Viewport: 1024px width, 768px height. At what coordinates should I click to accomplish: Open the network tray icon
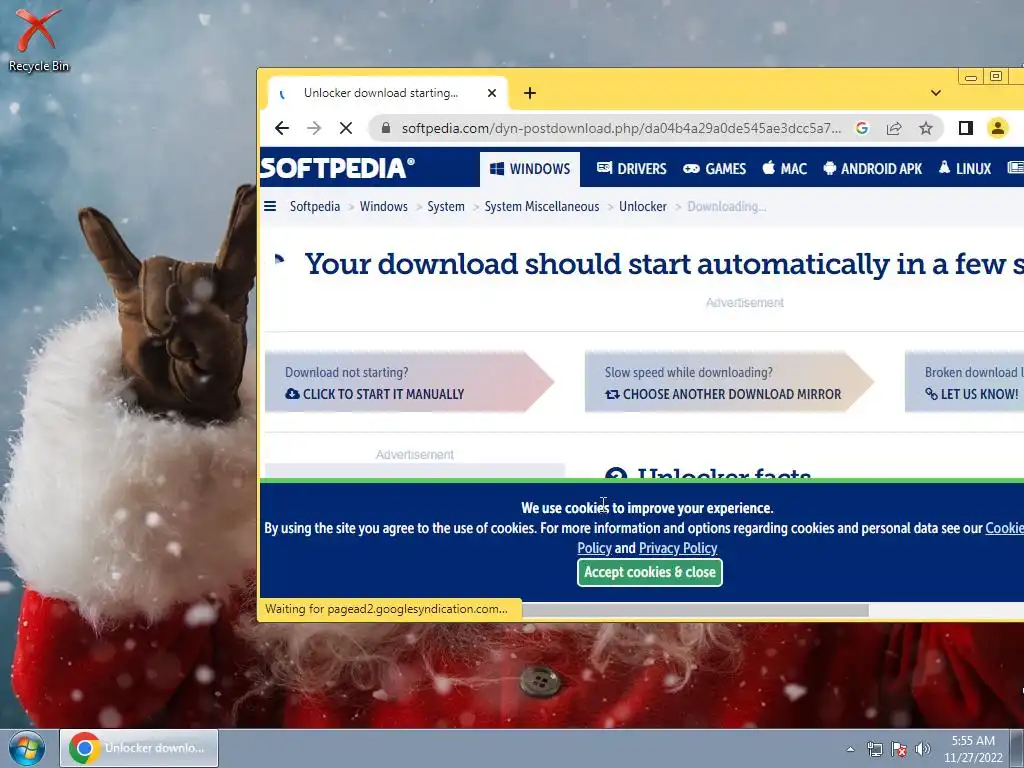click(874, 749)
